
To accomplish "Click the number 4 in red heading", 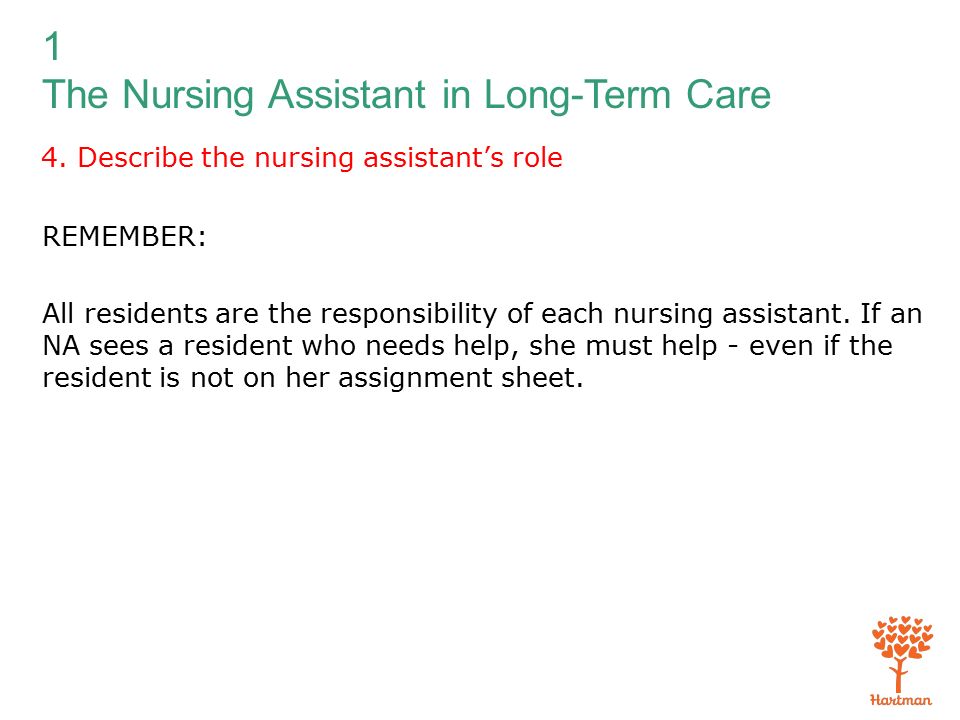I will pyautogui.click(x=54, y=157).
